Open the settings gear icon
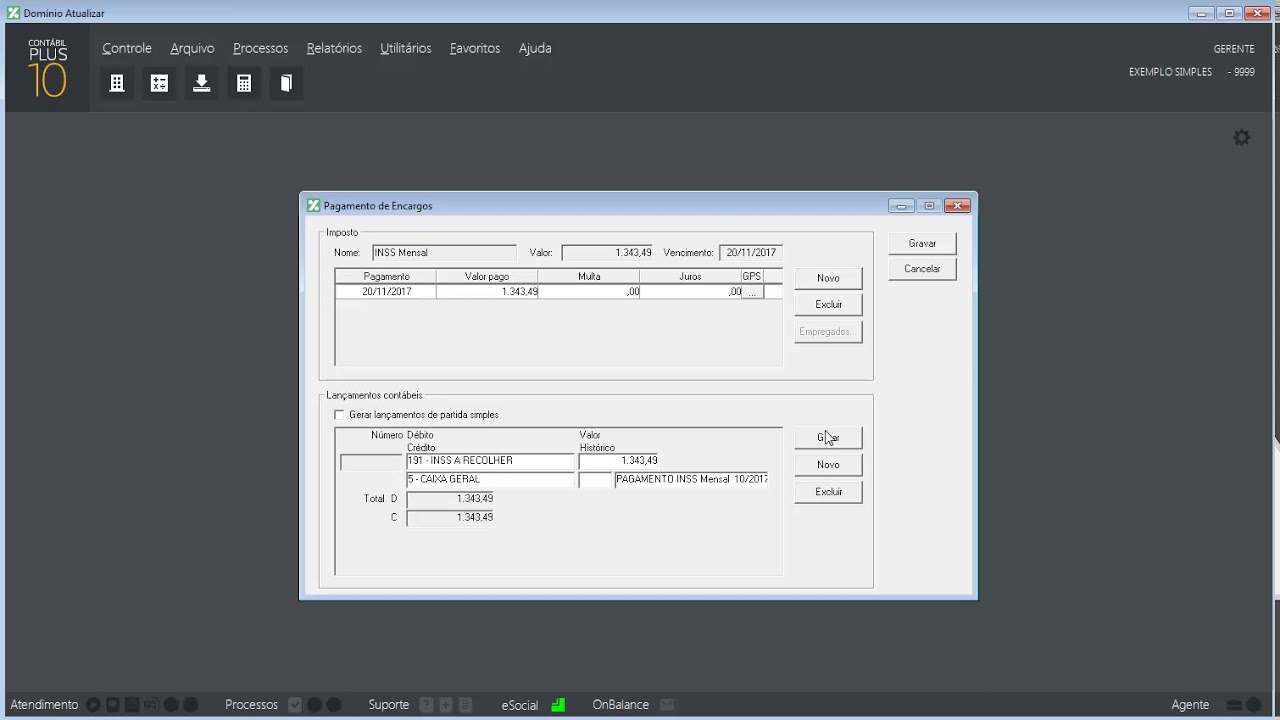 pos(1242,138)
